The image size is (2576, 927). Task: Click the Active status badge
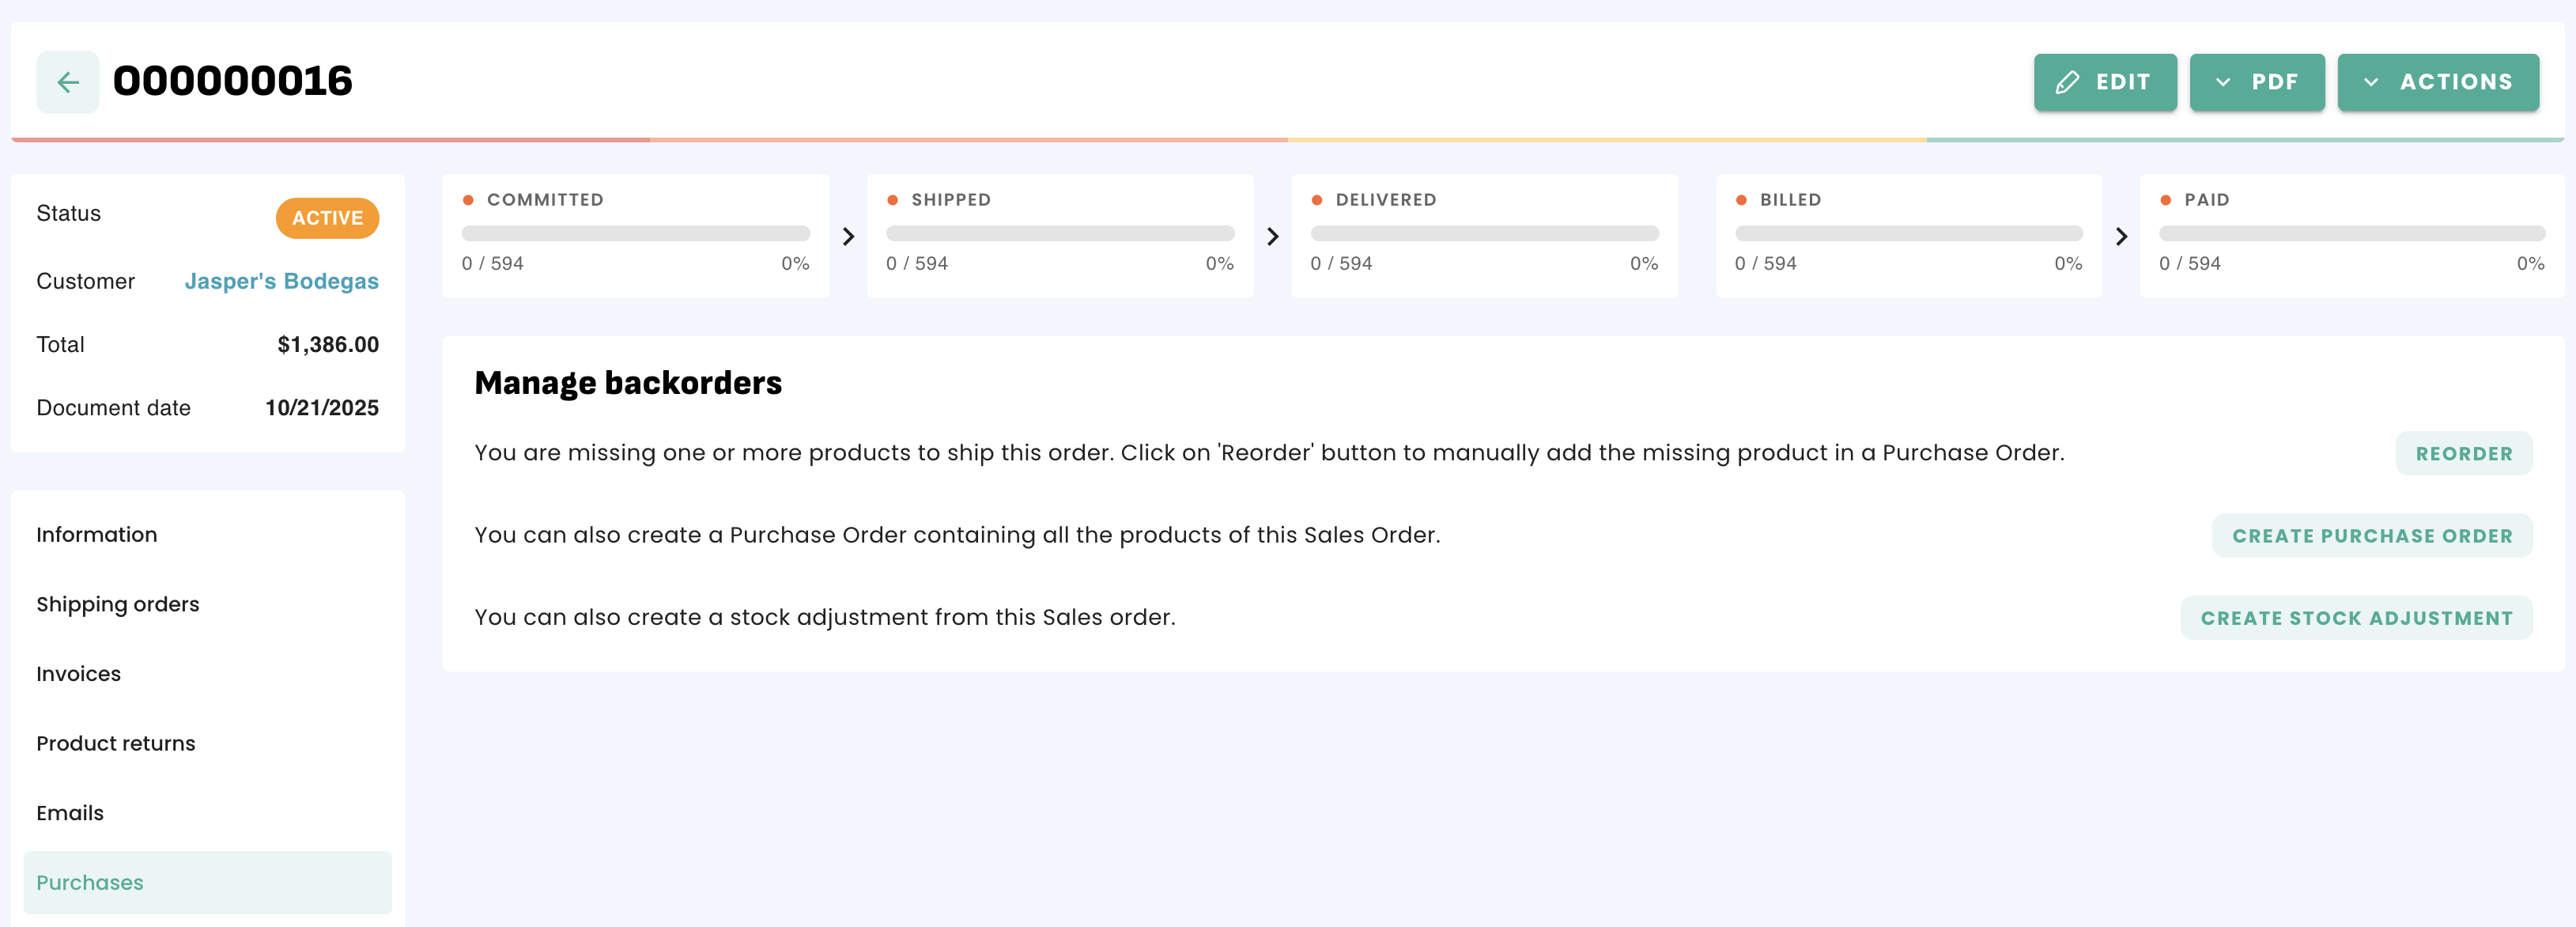click(327, 218)
